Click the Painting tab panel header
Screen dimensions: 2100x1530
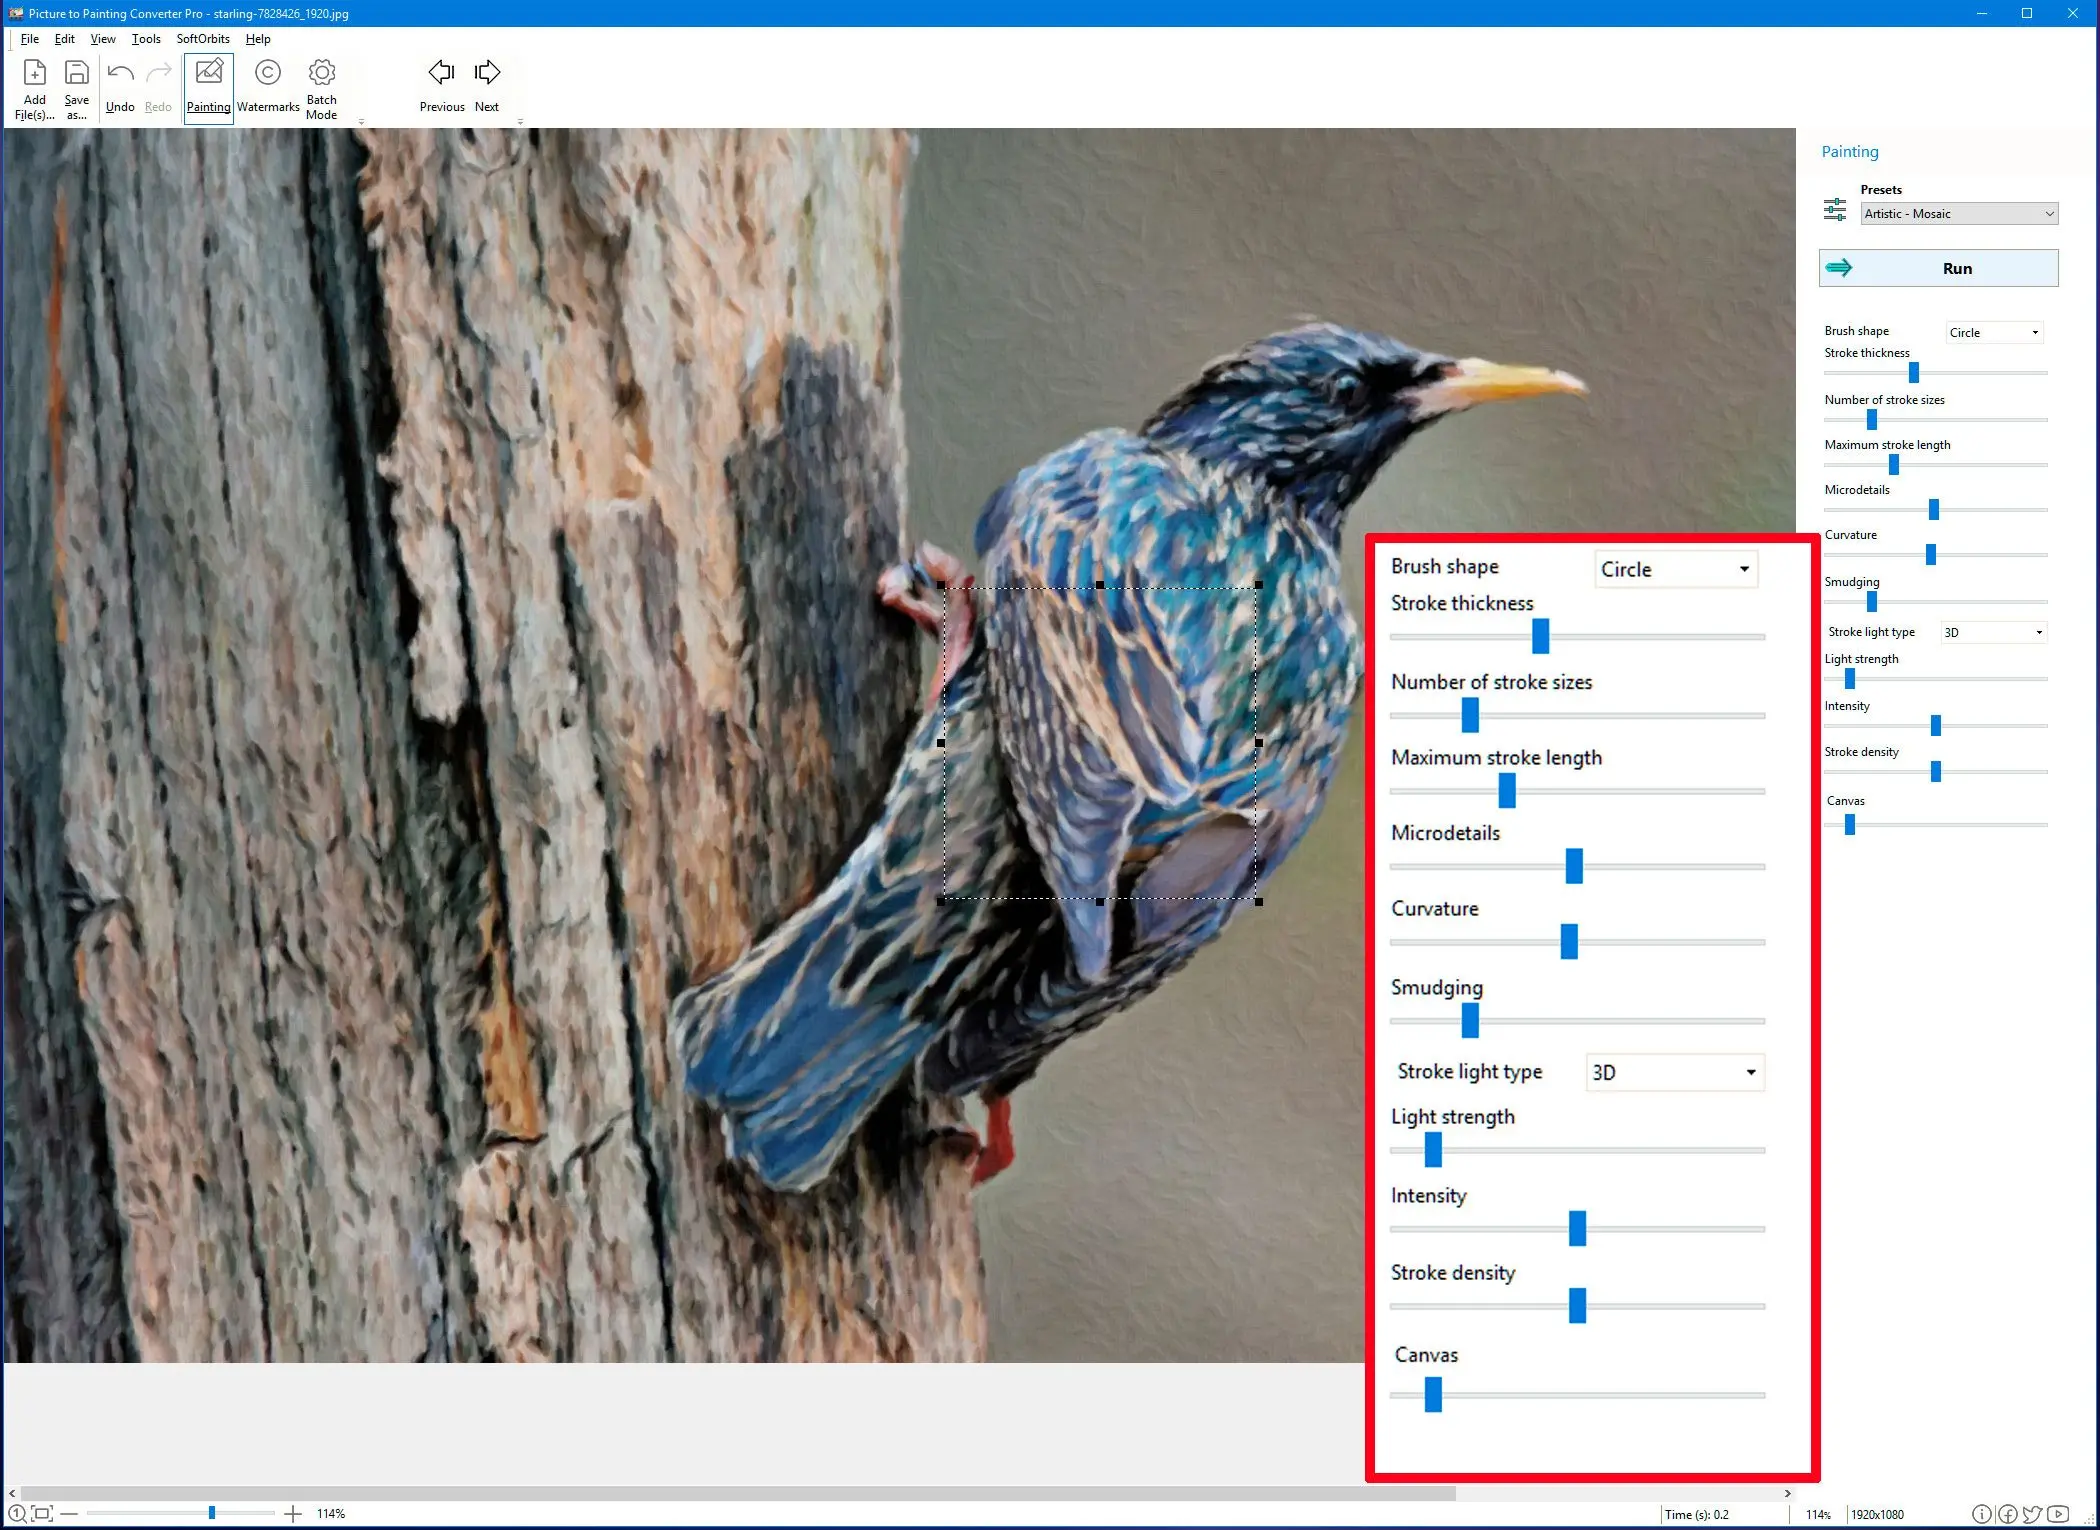coord(1851,150)
